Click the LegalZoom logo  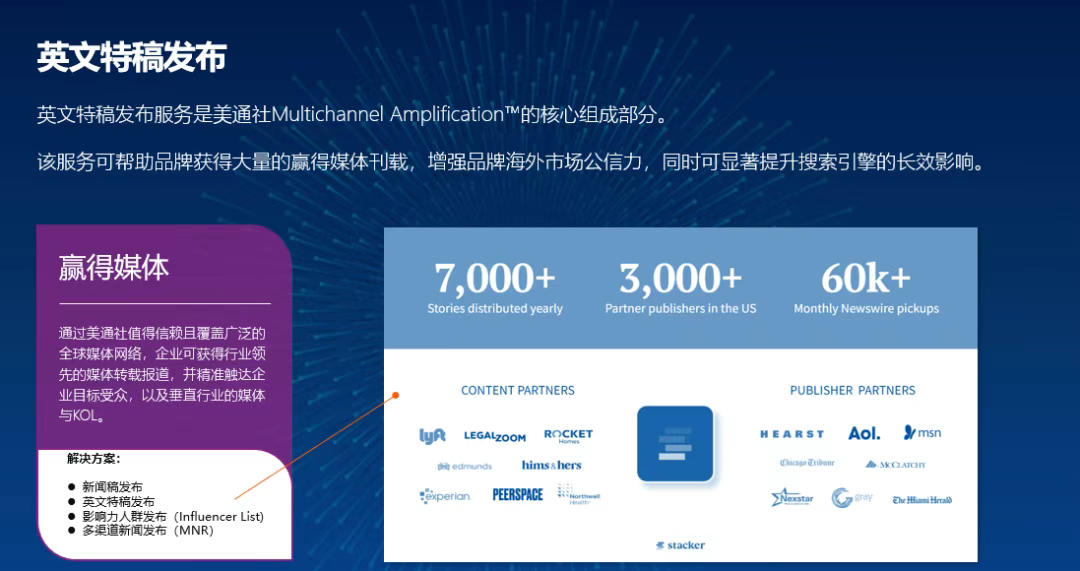pyautogui.click(x=495, y=436)
